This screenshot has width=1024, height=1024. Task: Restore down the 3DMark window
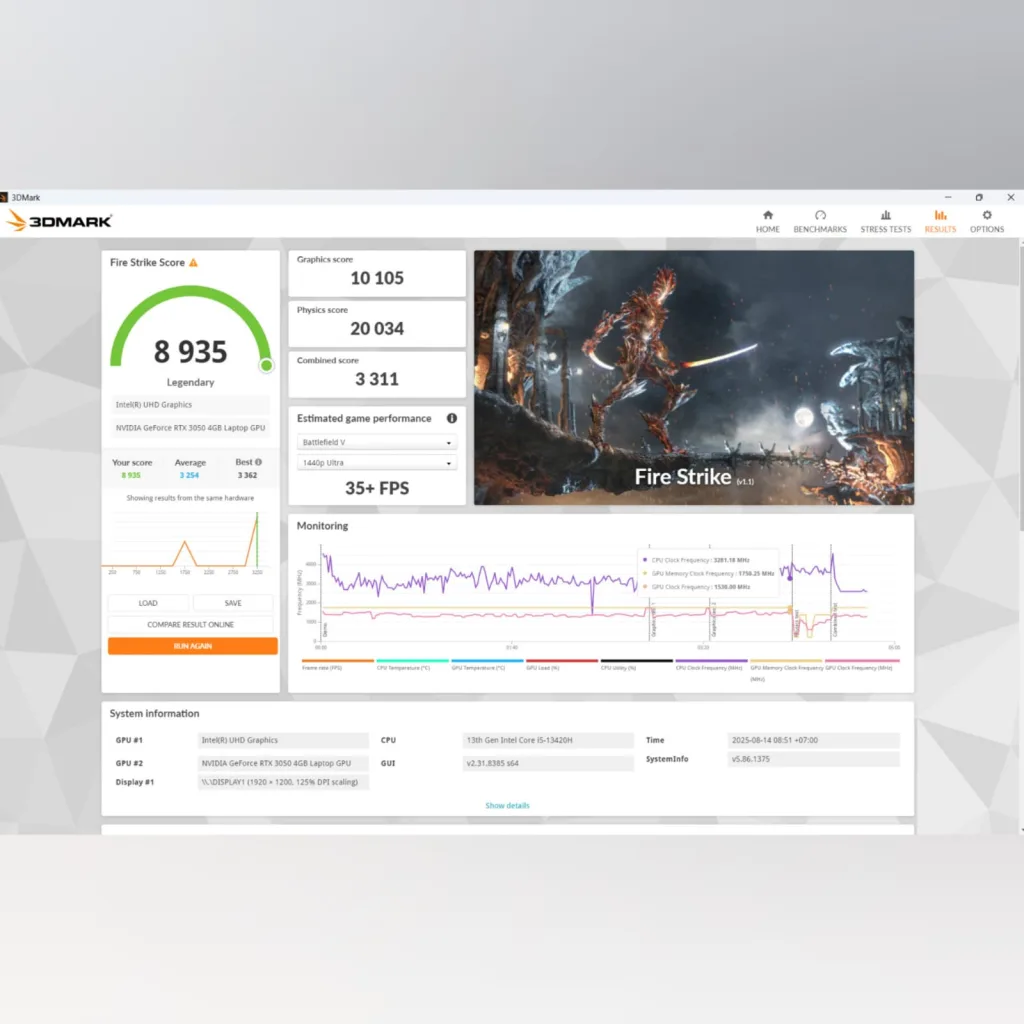978,197
